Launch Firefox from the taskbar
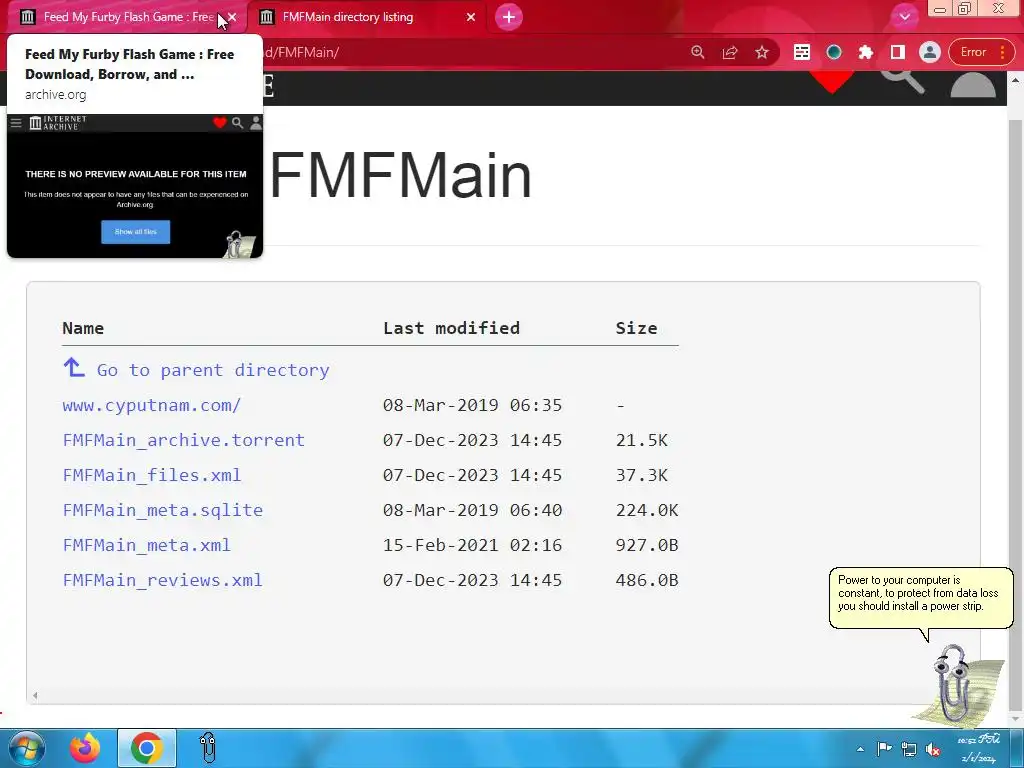This screenshot has height=768, width=1024. pyautogui.click(x=86, y=748)
